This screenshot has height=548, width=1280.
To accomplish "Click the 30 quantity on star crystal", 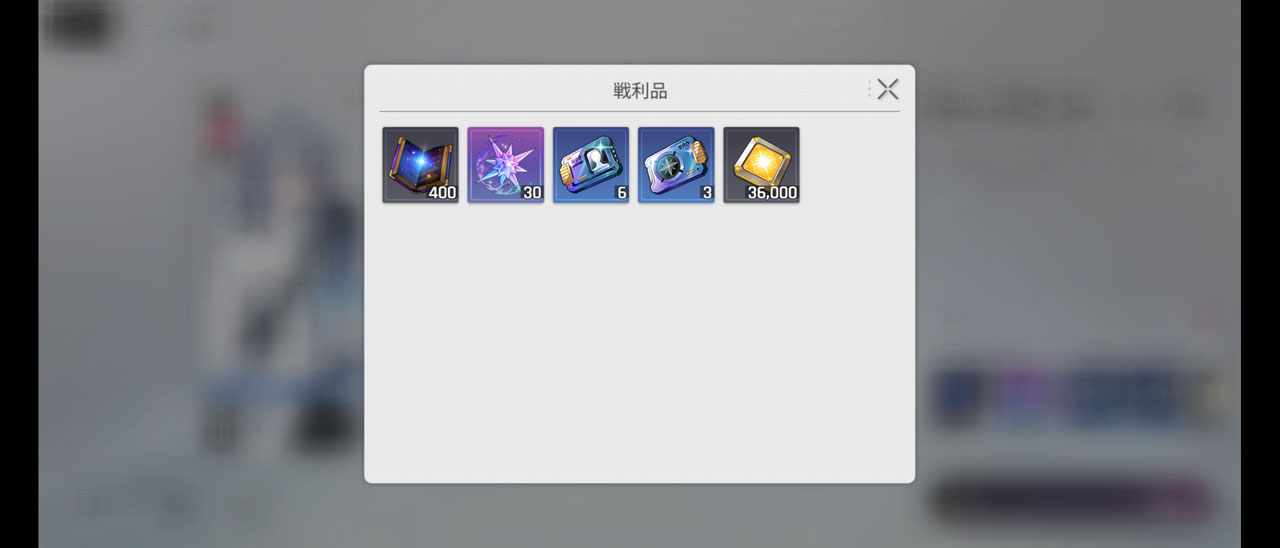I will tap(532, 192).
